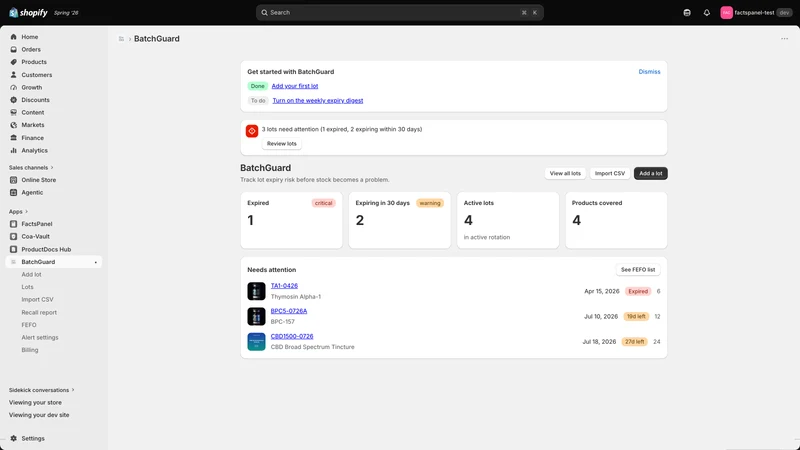Expand the Sales channels section chevron
The height and width of the screenshot is (450, 800).
click(52, 168)
